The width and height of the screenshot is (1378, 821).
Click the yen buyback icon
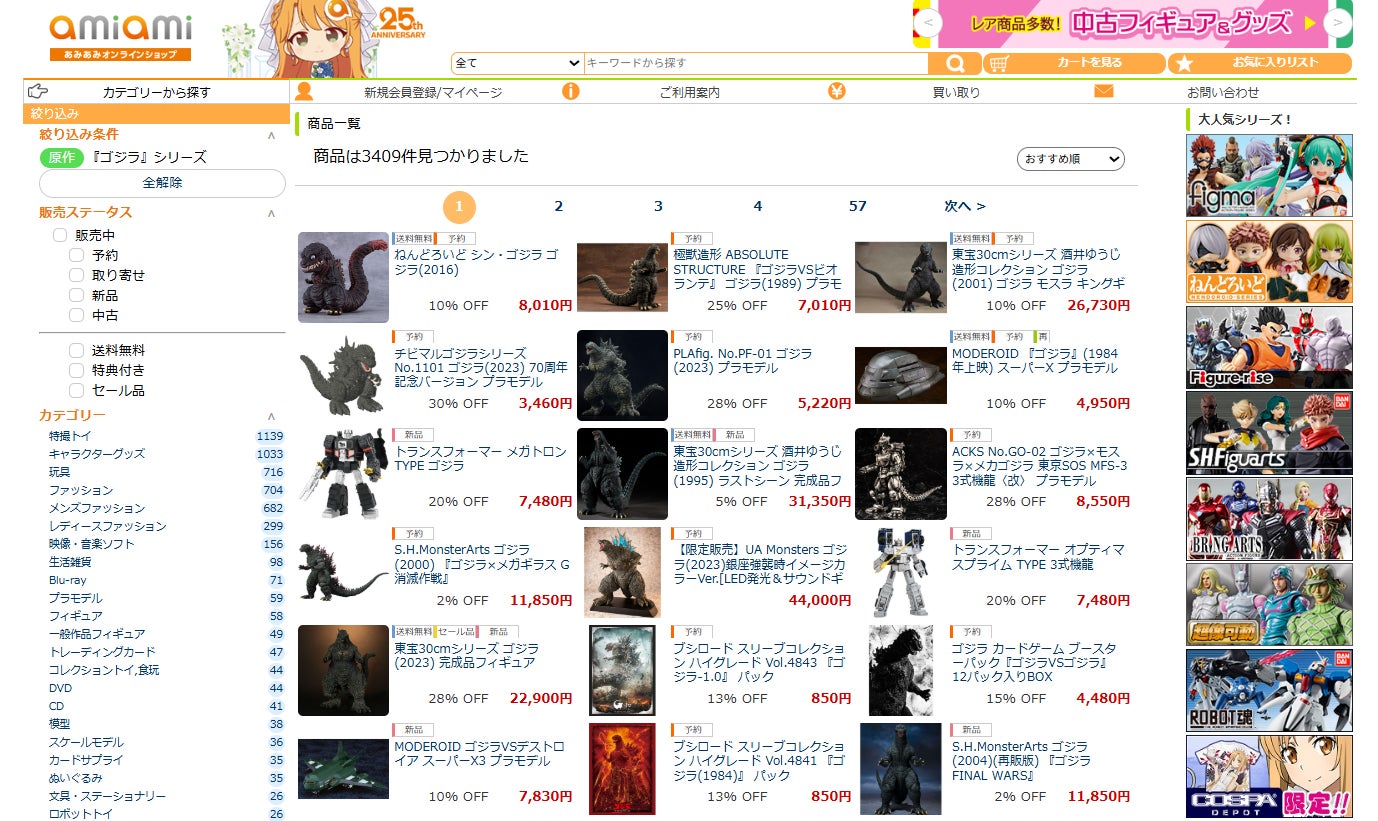837,92
